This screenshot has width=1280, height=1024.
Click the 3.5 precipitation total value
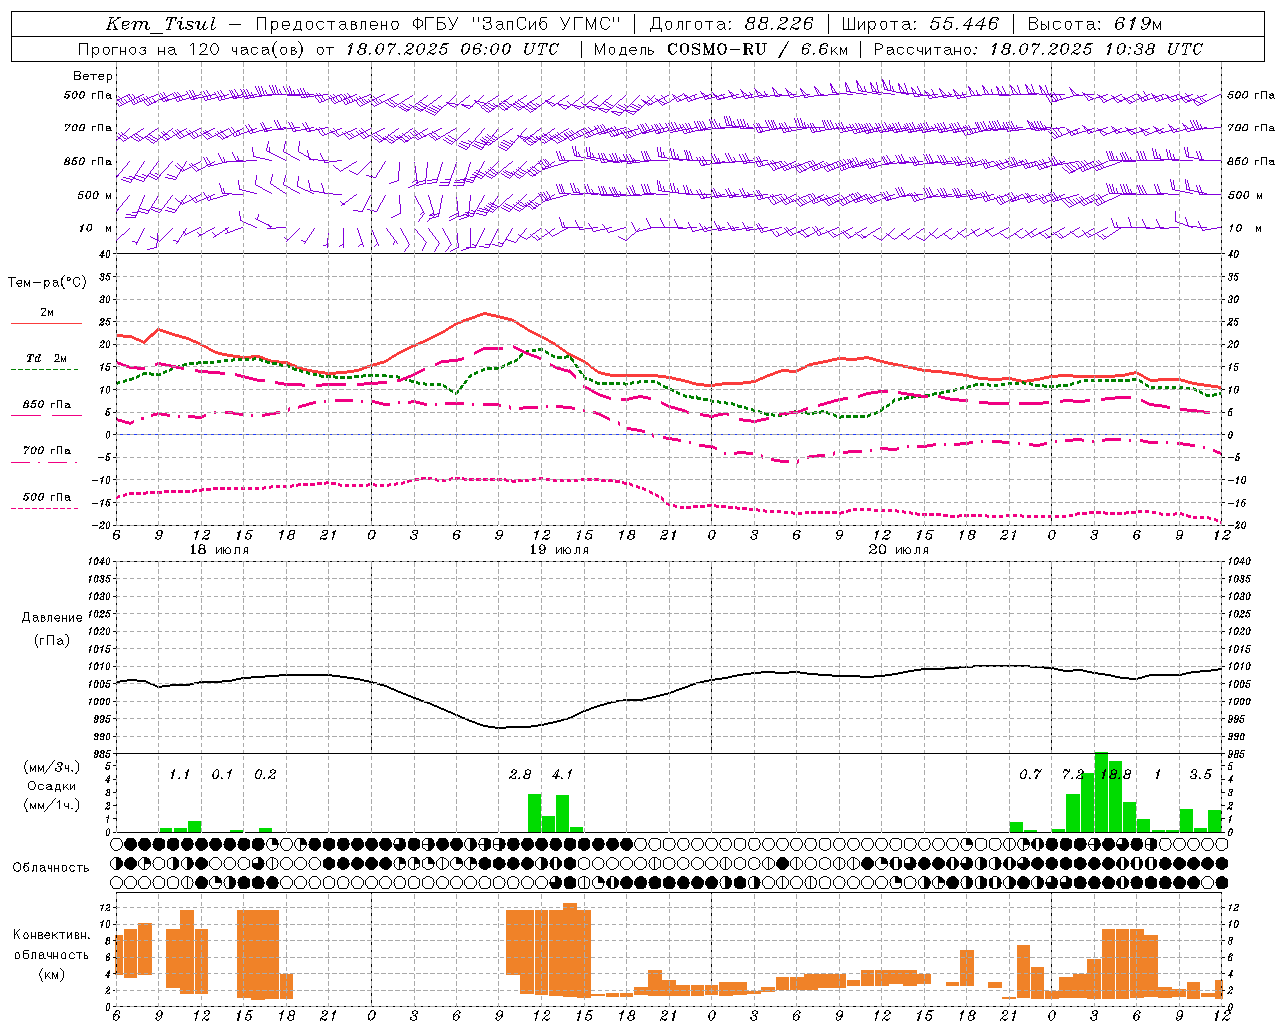point(1201,775)
